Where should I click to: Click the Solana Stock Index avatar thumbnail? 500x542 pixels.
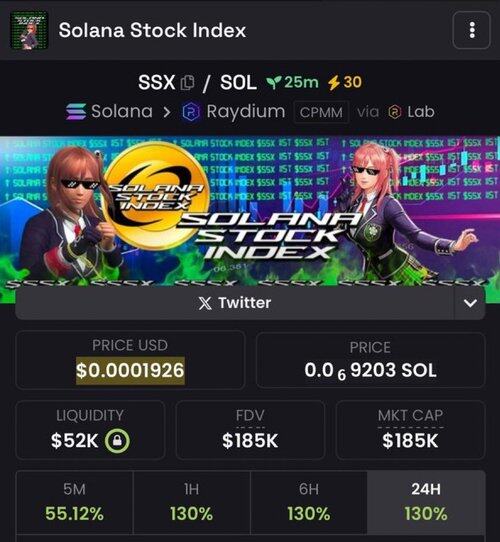29,30
